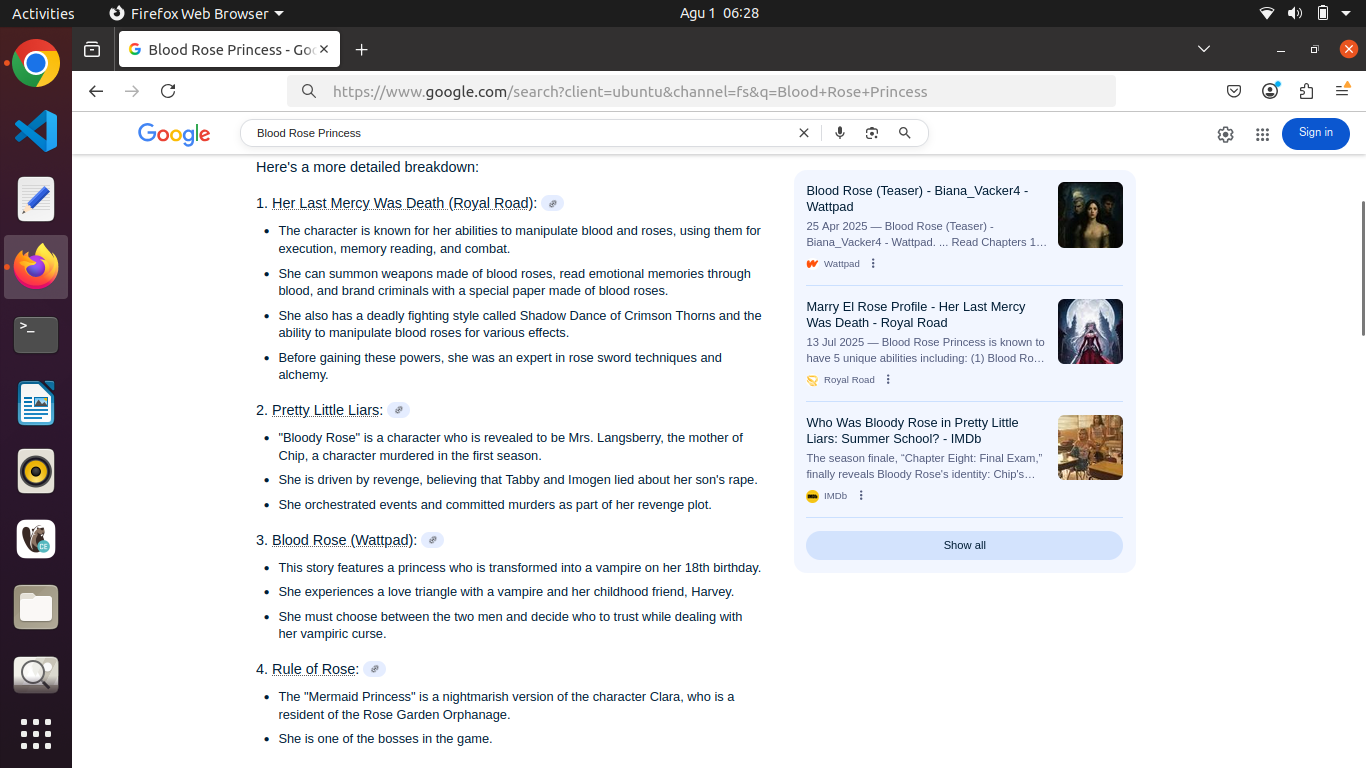Open the Marry El Rose Profile thumbnail
The image size is (1366, 768).
[x=1090, y=331]
